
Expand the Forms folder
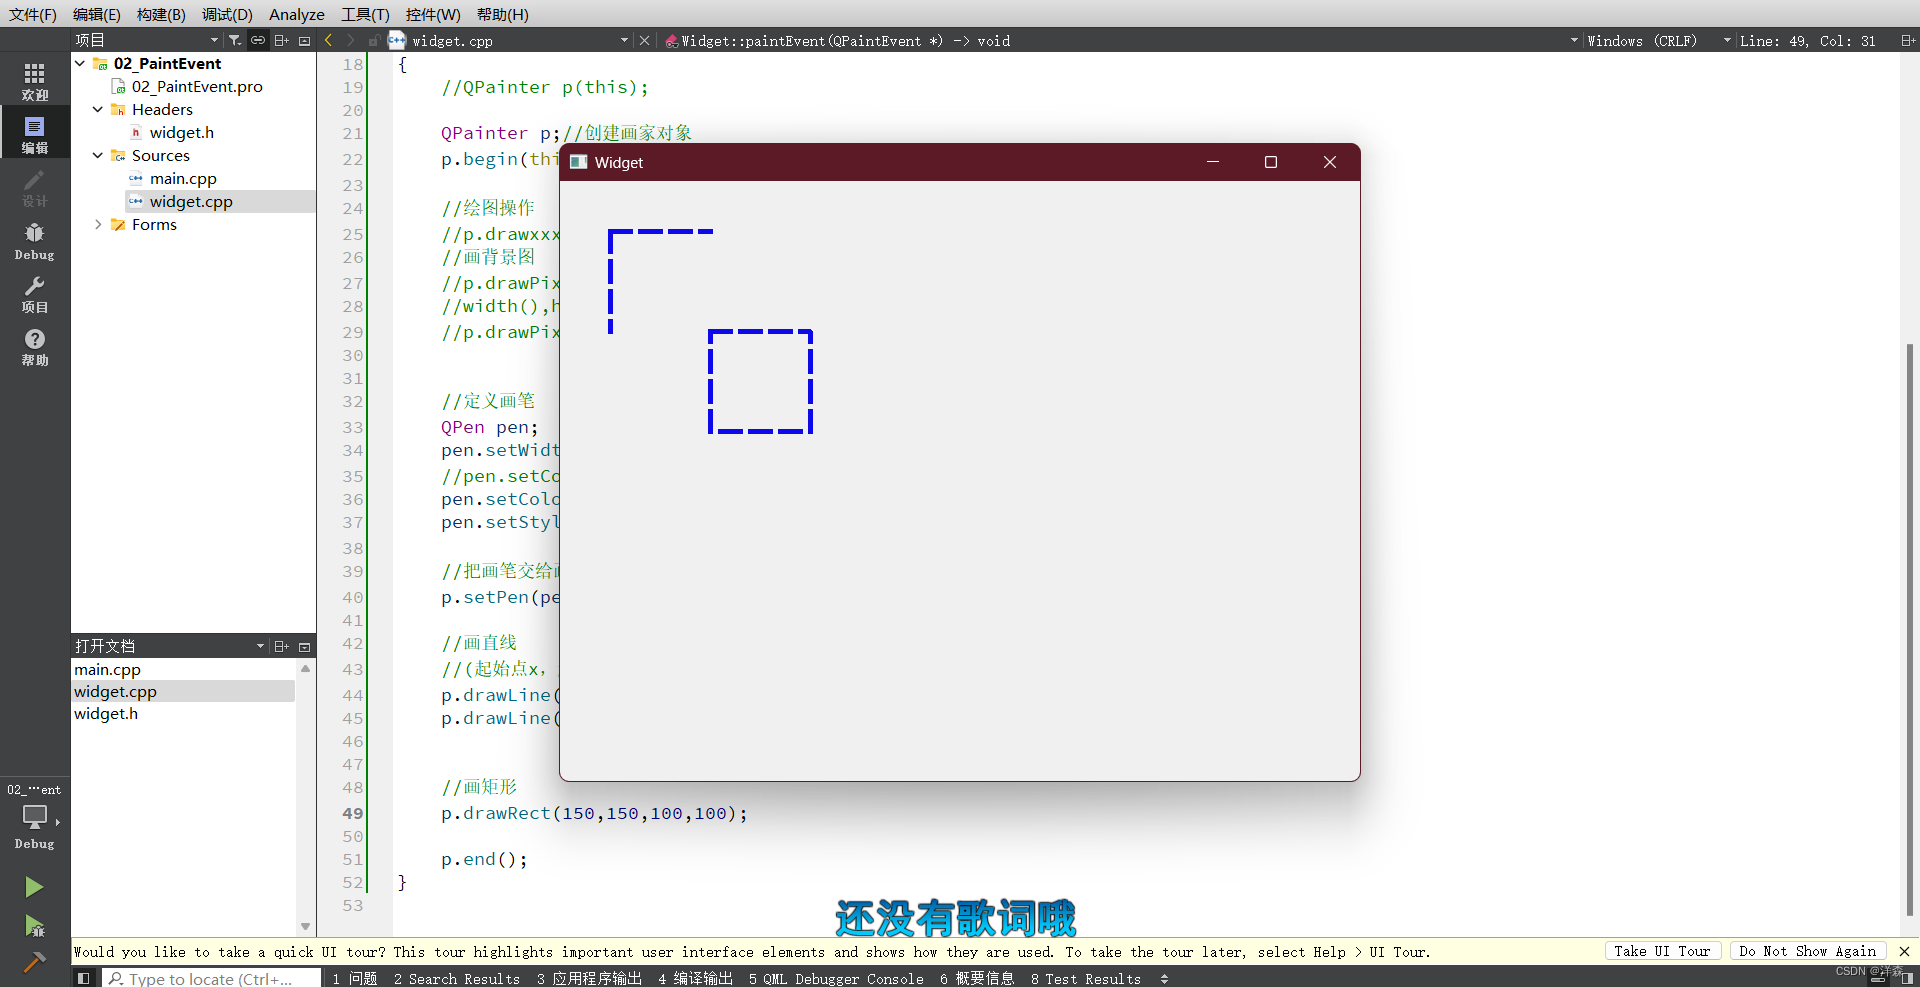coord(98,224)
